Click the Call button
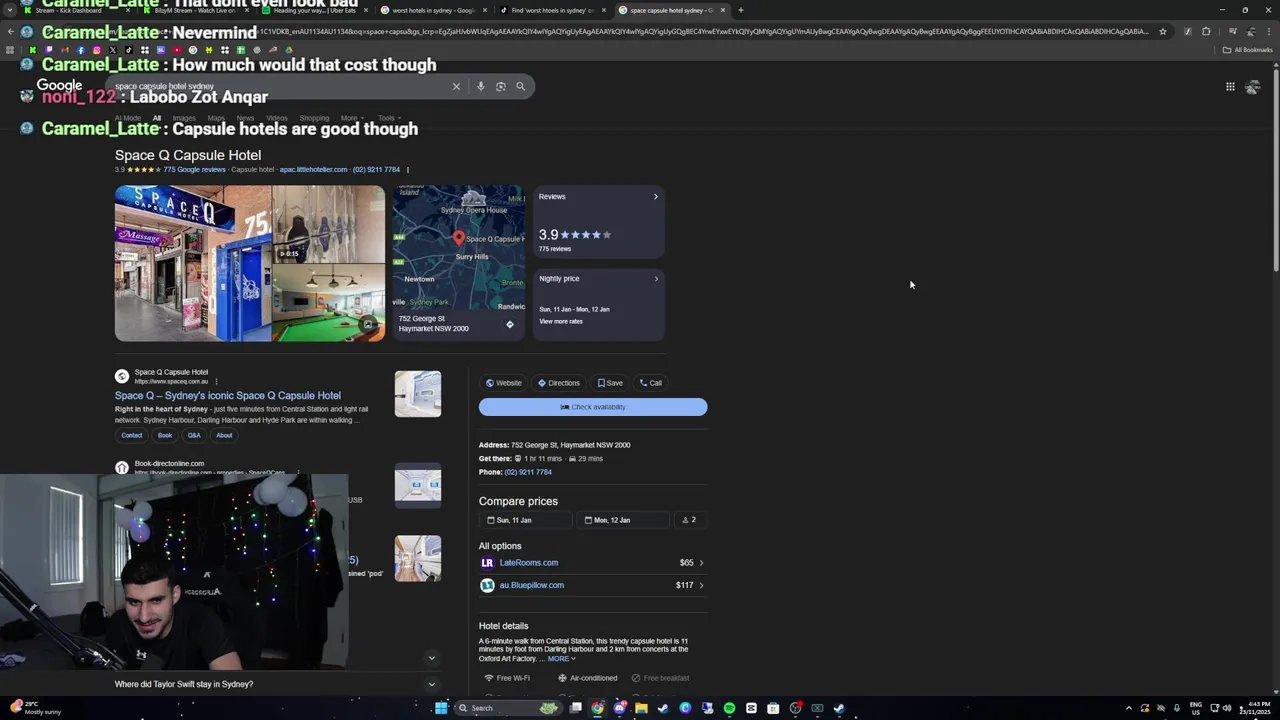 tap(650, 383)
